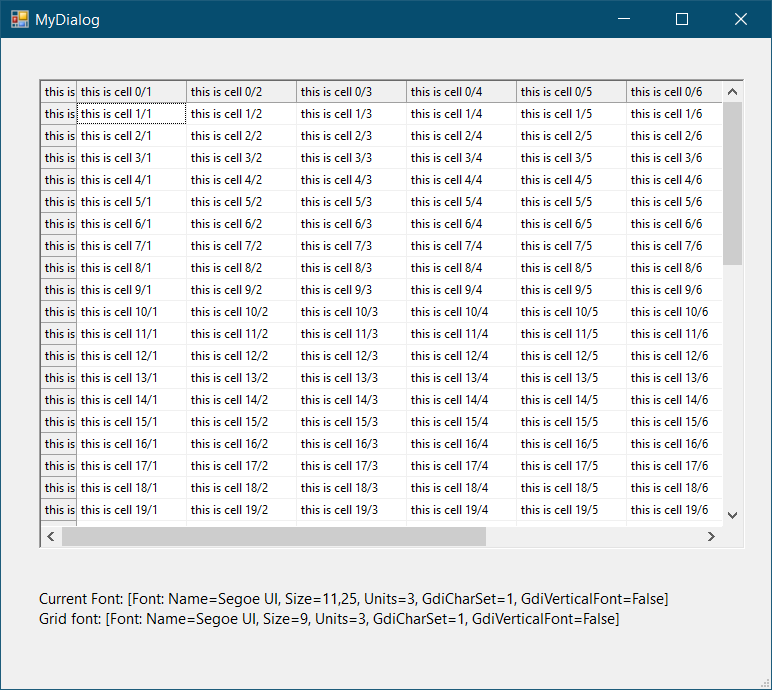Screen dimensions: 772x690
Task: Click the row header beside cell 10/1
Action: pyautogui.click(x=59, y=312)
